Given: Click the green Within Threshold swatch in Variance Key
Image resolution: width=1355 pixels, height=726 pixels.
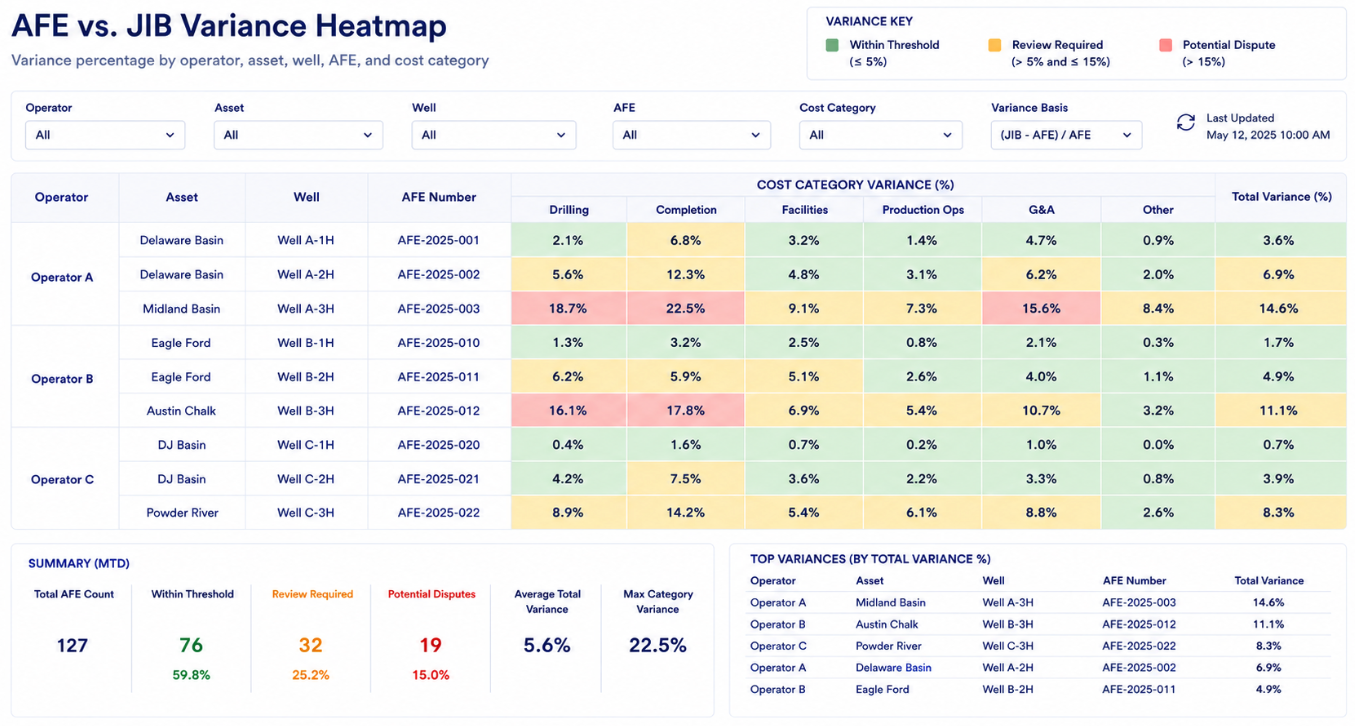Looking at the screenshot, I should (832, 45).
